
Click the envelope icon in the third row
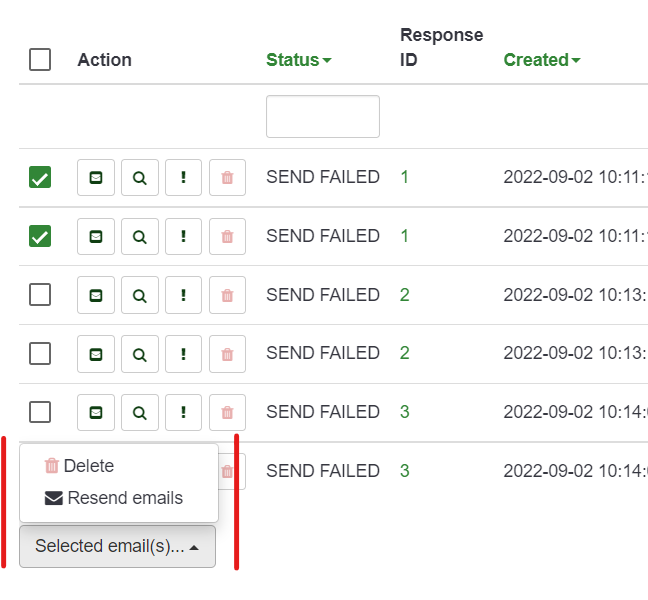(x=96, y=296)
